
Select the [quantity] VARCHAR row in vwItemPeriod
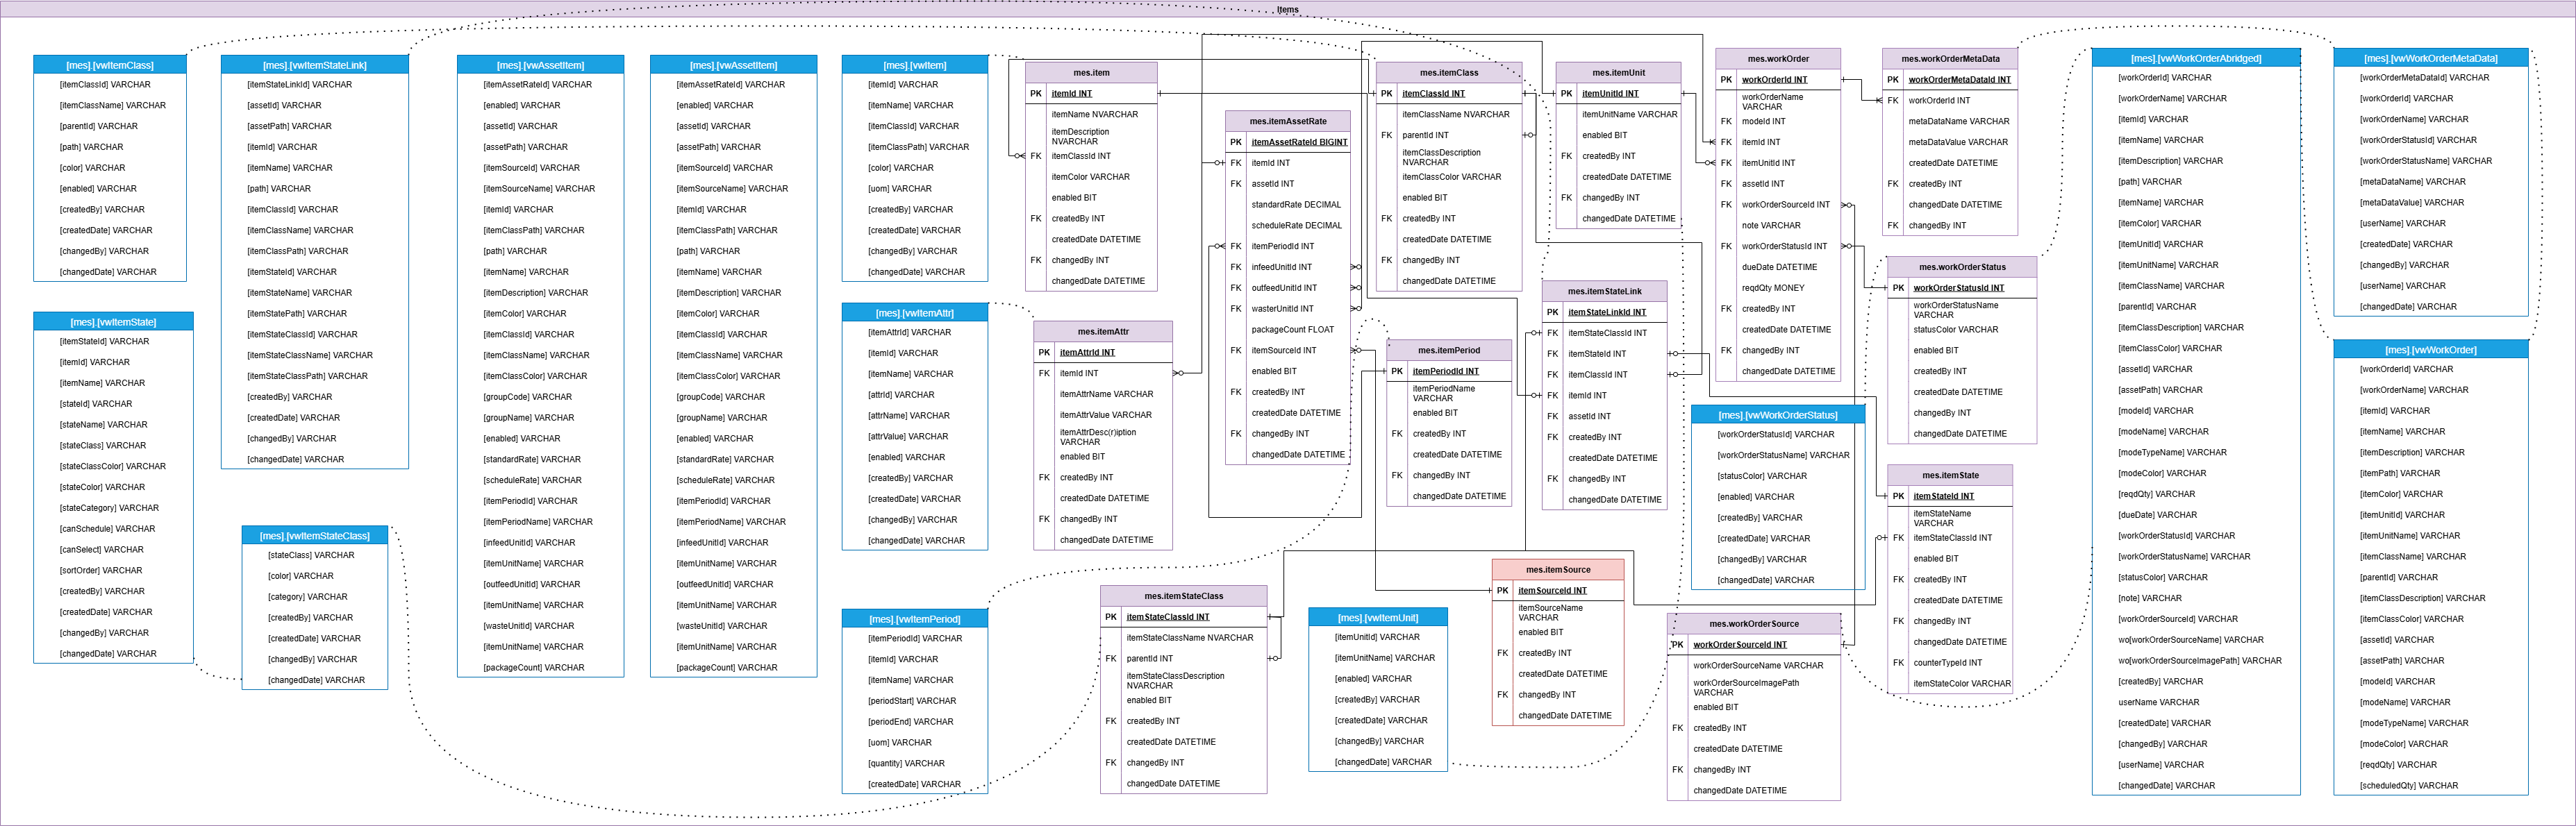(x=915, y=764)
